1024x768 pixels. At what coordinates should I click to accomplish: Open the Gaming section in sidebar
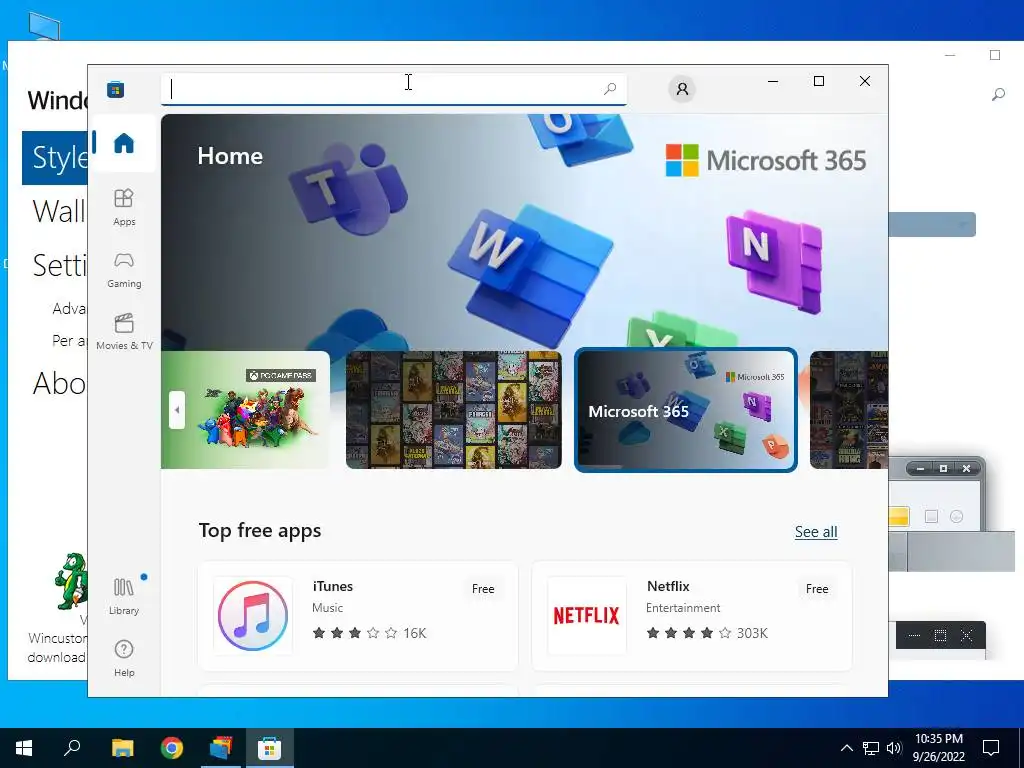(x=123, y=270)
